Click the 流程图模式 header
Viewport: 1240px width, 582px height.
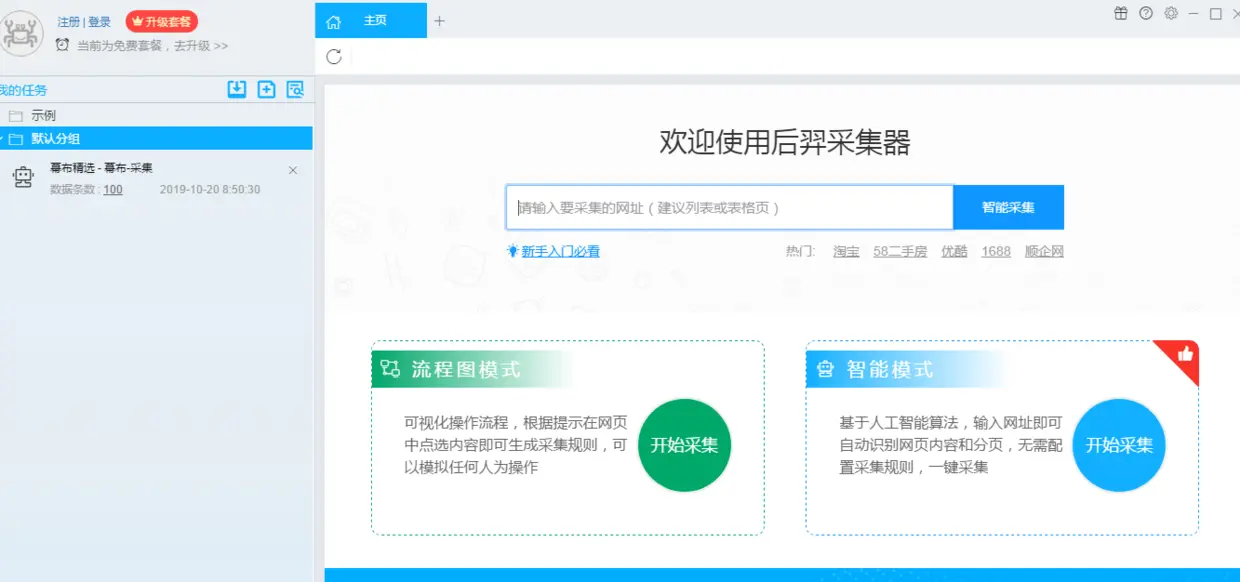tap(466, 369)
